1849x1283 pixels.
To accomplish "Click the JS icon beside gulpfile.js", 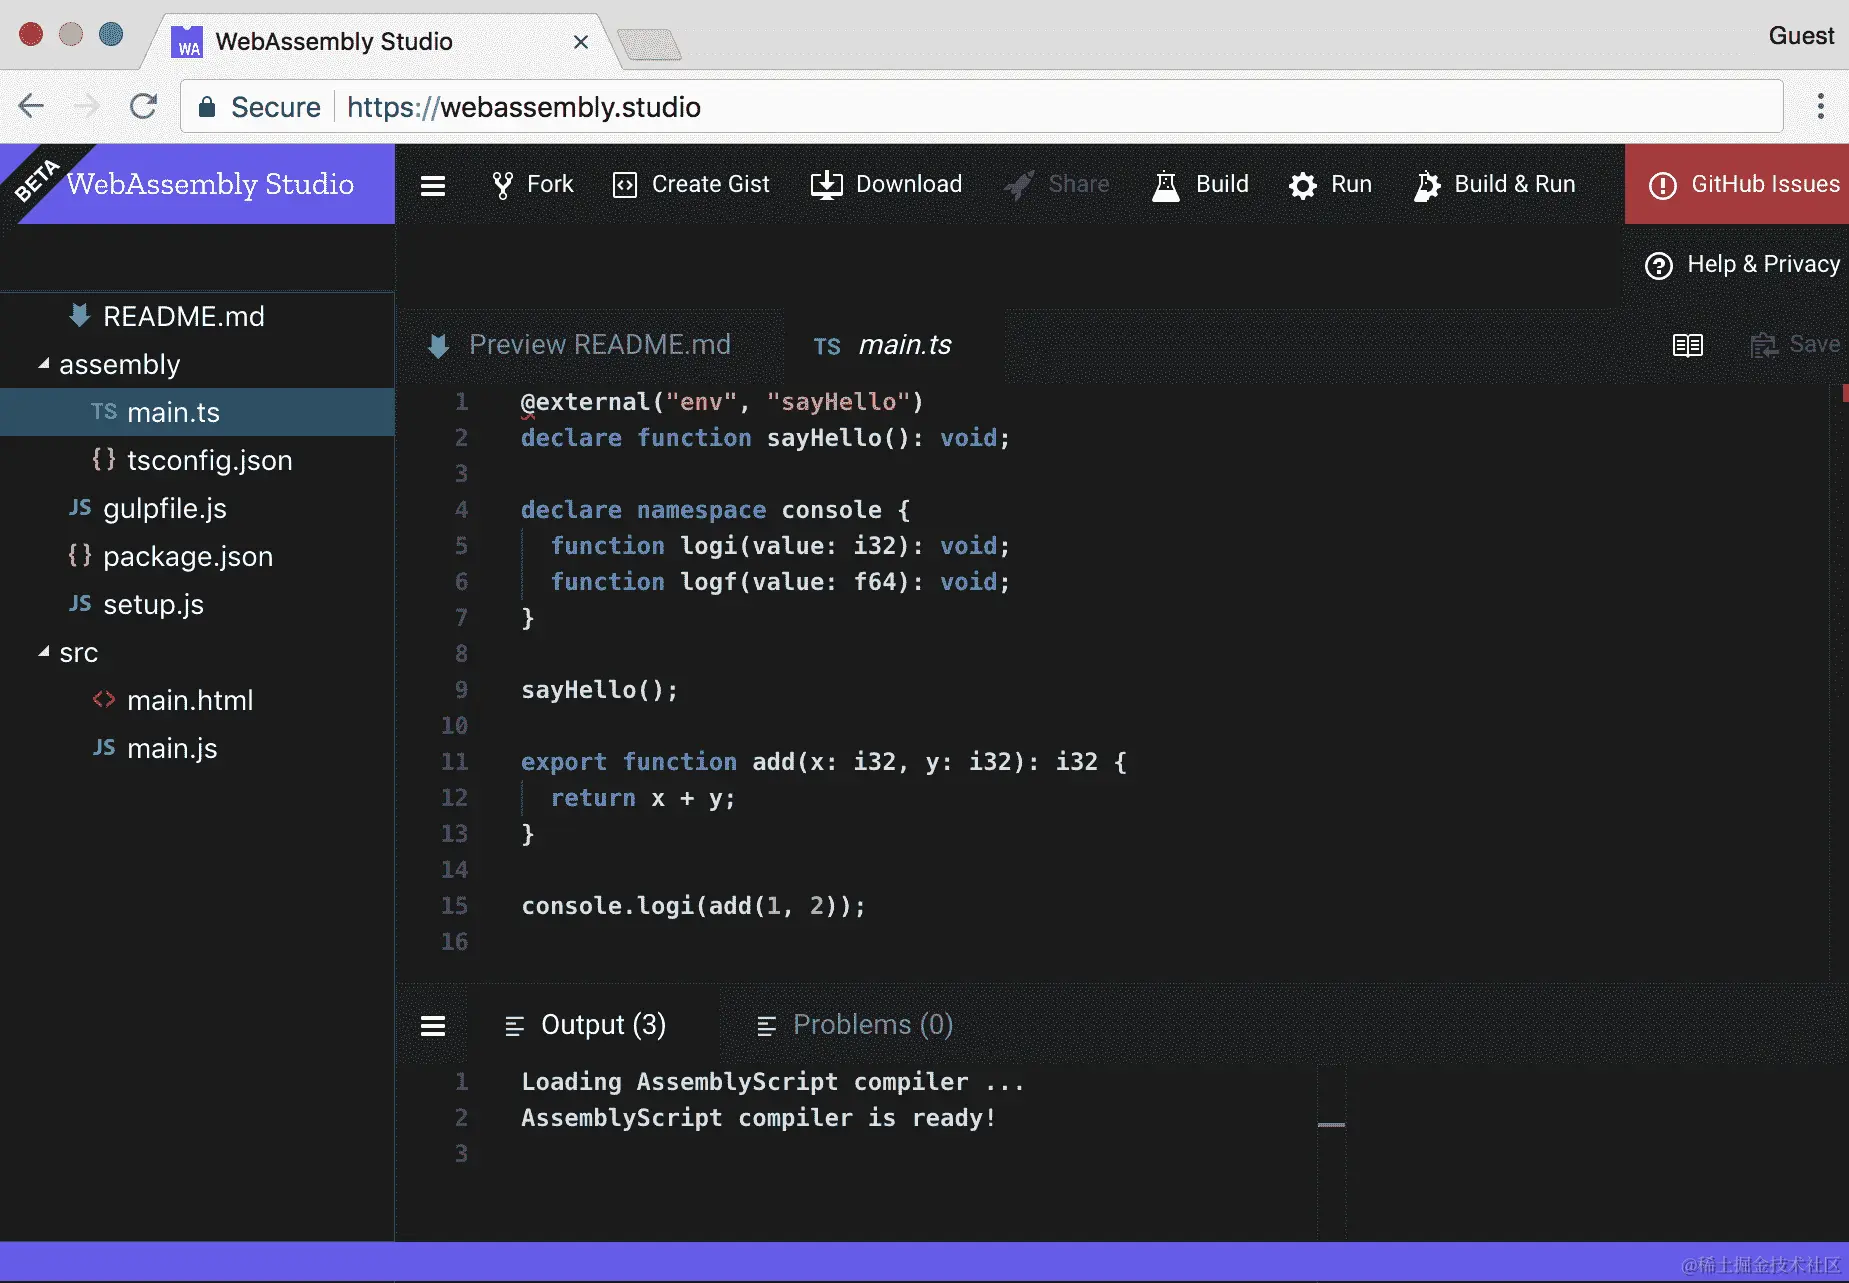I will tap(80, 508).
